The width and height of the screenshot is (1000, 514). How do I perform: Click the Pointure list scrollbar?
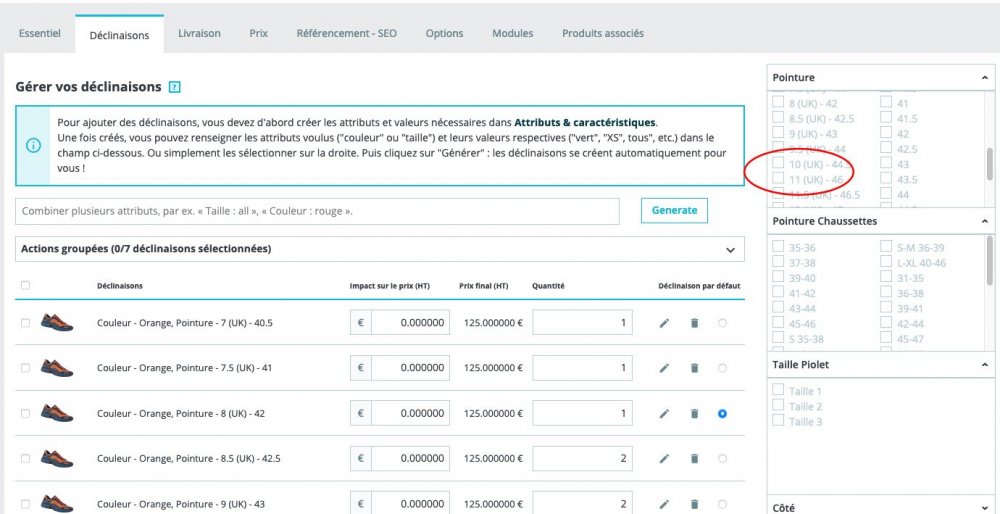click(989, 163)
